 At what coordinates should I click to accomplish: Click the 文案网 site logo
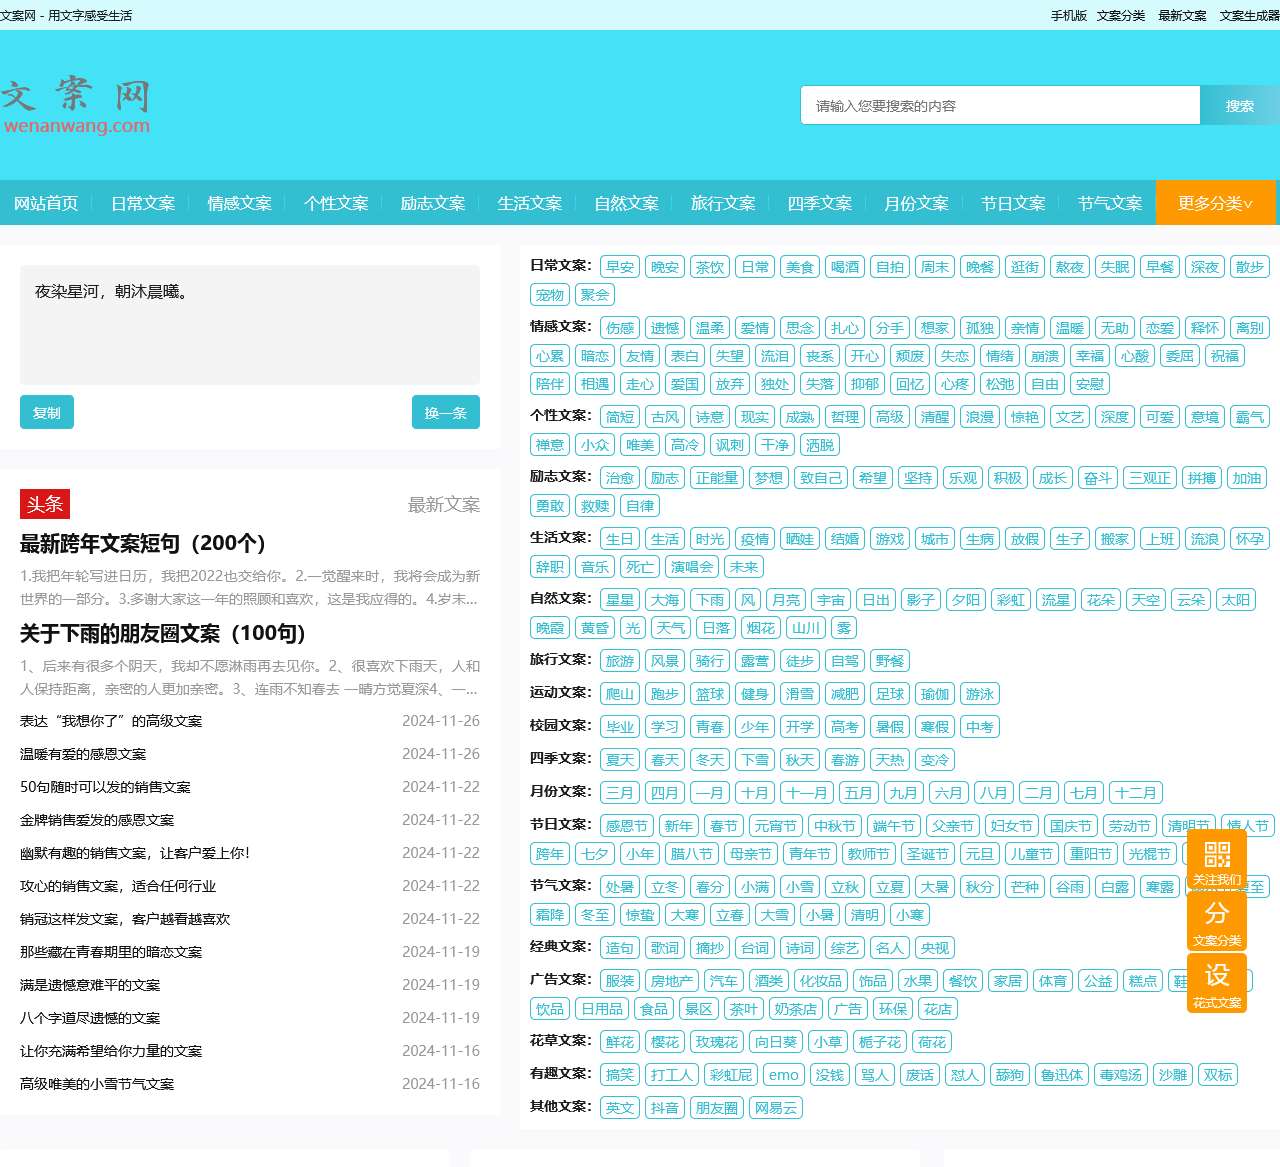coord(76,107)
